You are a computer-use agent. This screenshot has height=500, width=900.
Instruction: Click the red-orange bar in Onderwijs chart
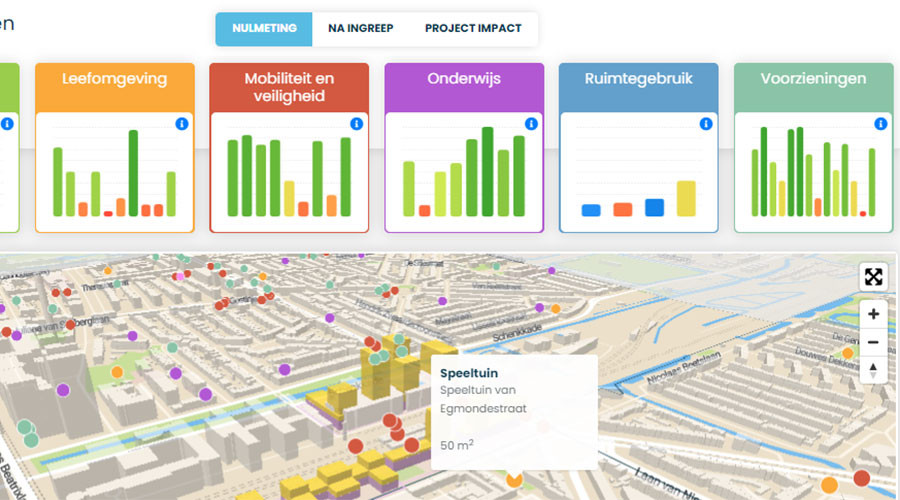(424, 211)
